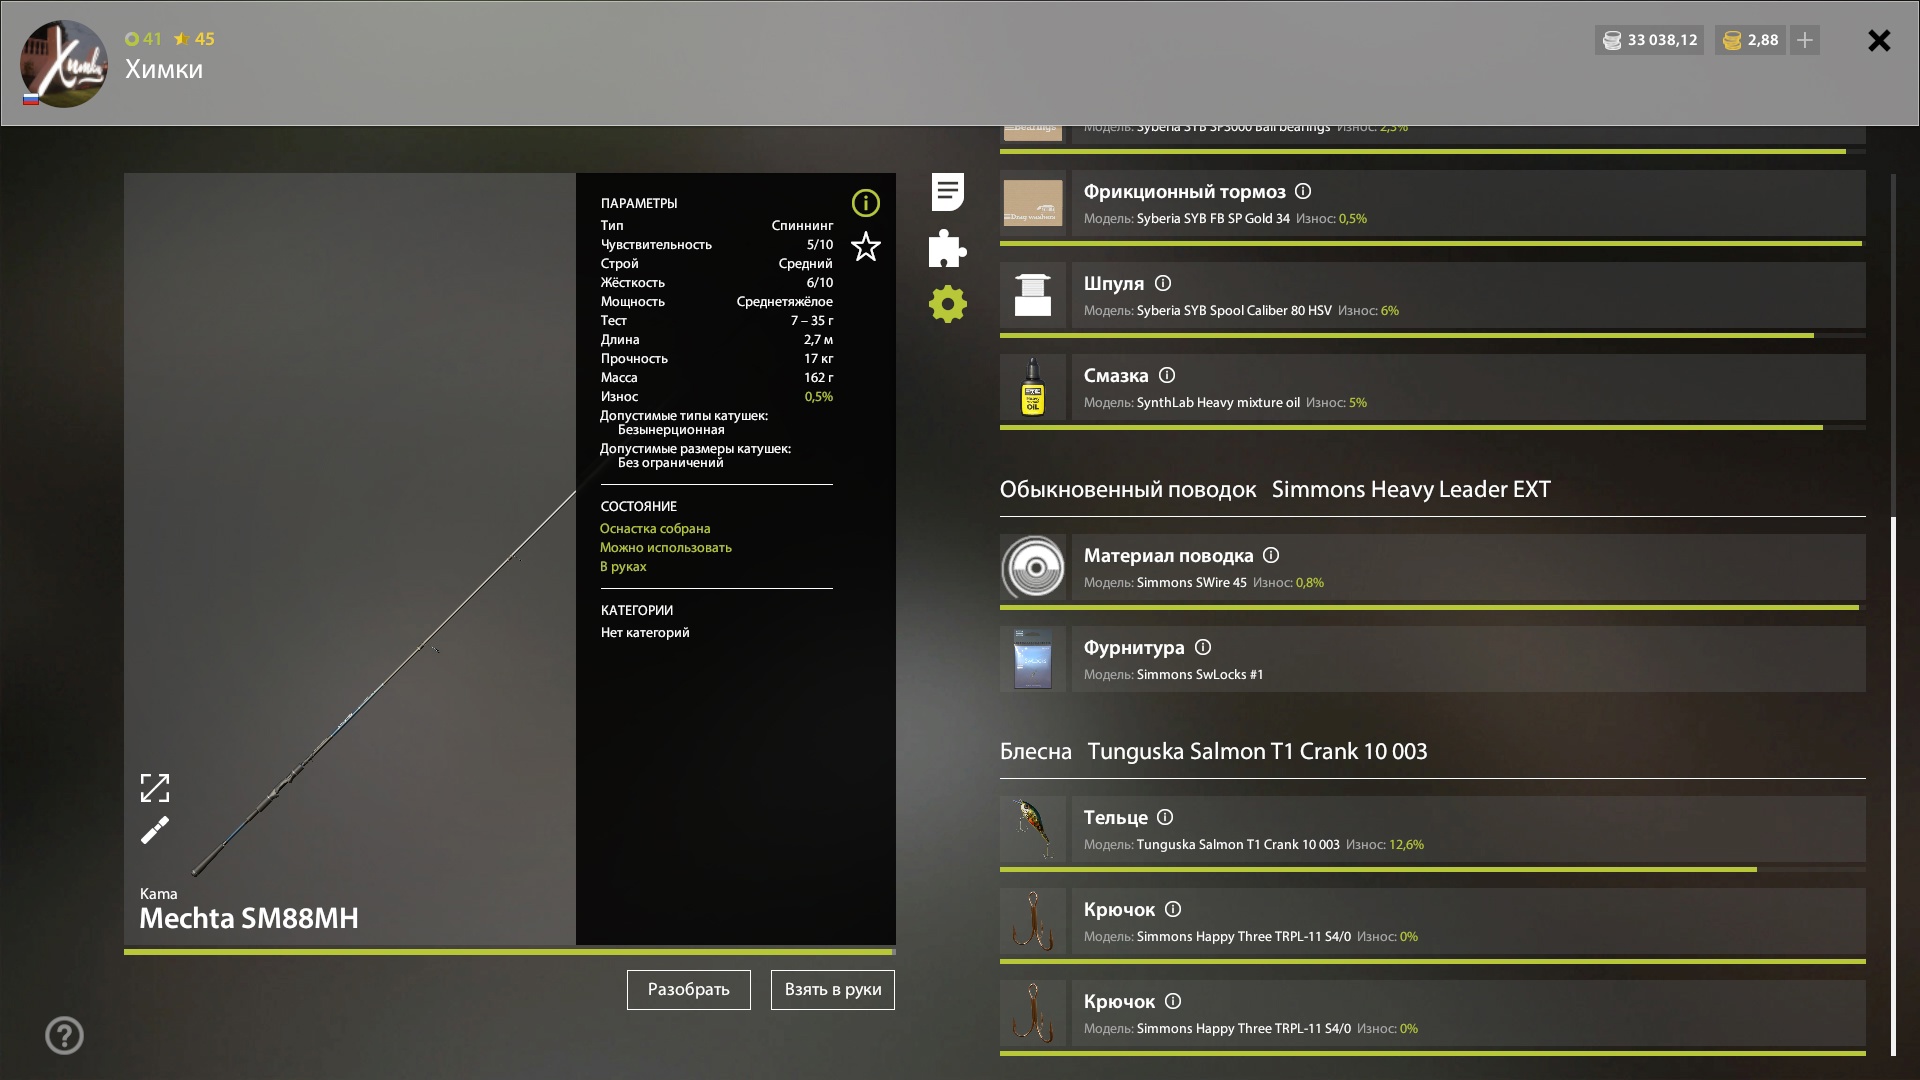Switch to the puzzle piece components tab

point(947,248)
